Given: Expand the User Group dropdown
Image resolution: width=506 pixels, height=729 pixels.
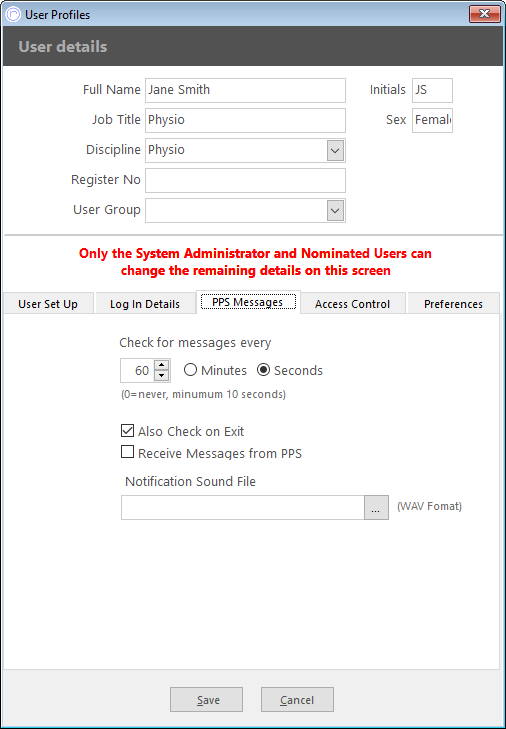Looking at the screenshot, I should pyautogui.click(x=335, y=210).
